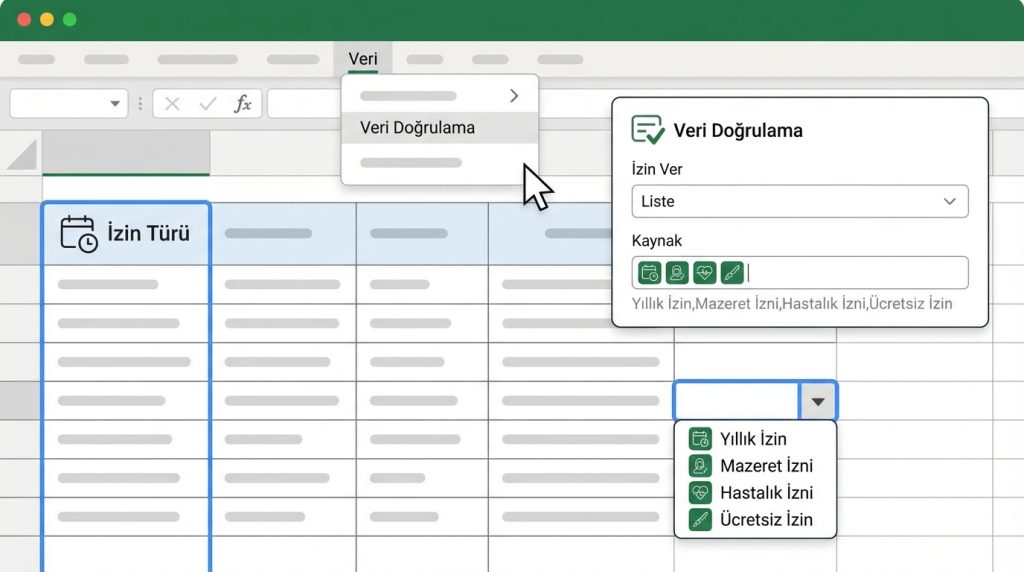This screenshot has height=572, width=1024.
Task: Expand the submenu chevron in Veri menu
Action: (514, 96)
